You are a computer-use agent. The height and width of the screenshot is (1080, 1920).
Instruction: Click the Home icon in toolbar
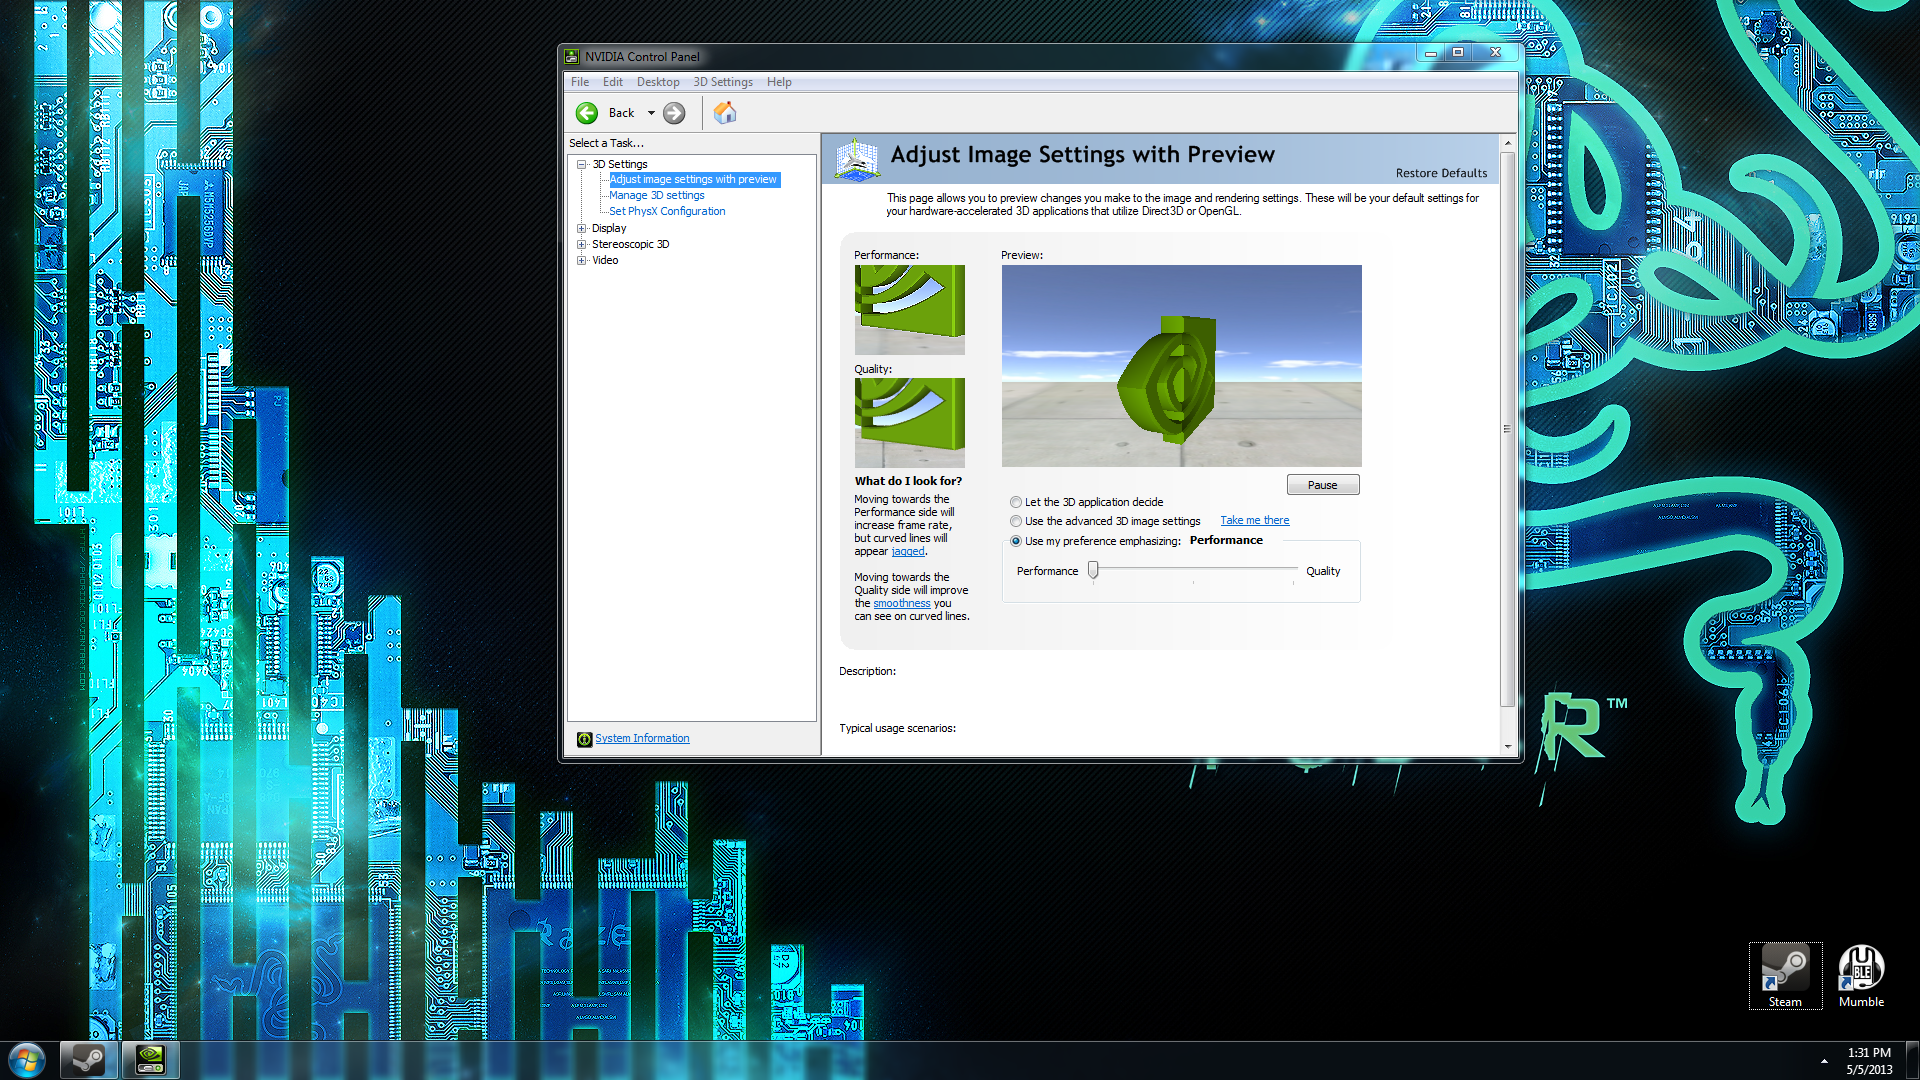pos(725,113)
